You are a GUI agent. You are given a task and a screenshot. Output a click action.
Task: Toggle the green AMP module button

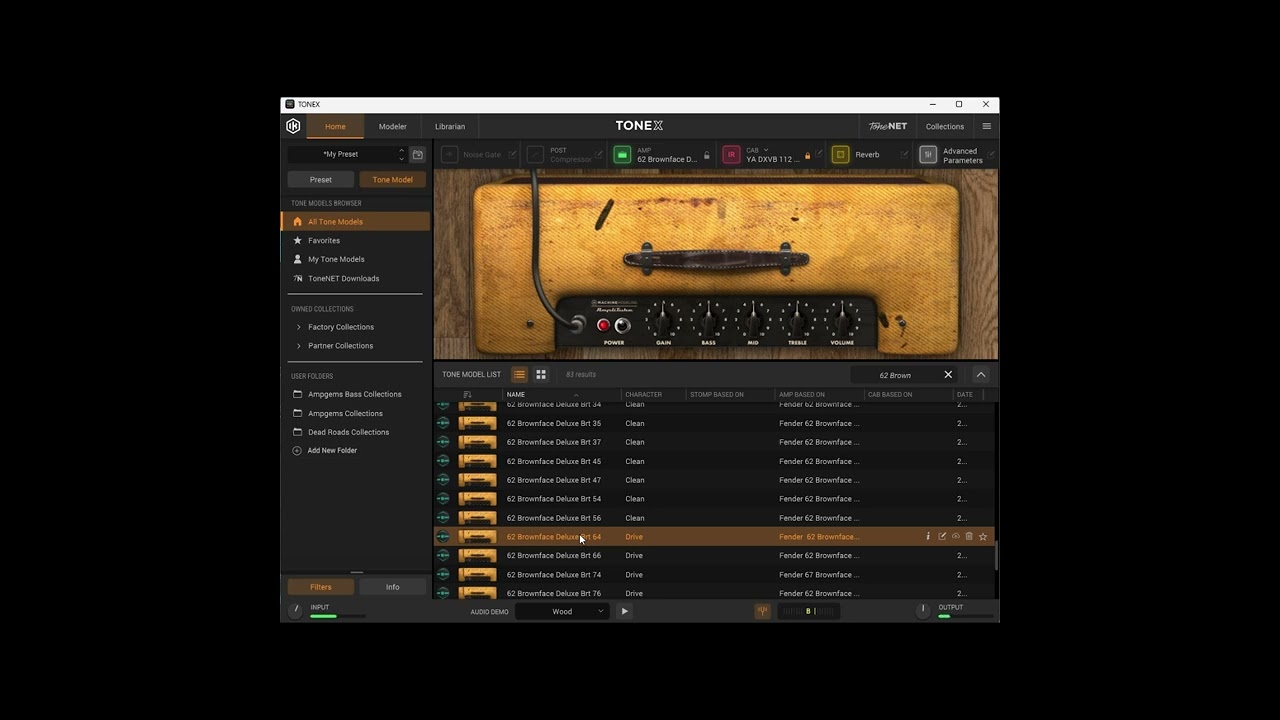point(622,155)
